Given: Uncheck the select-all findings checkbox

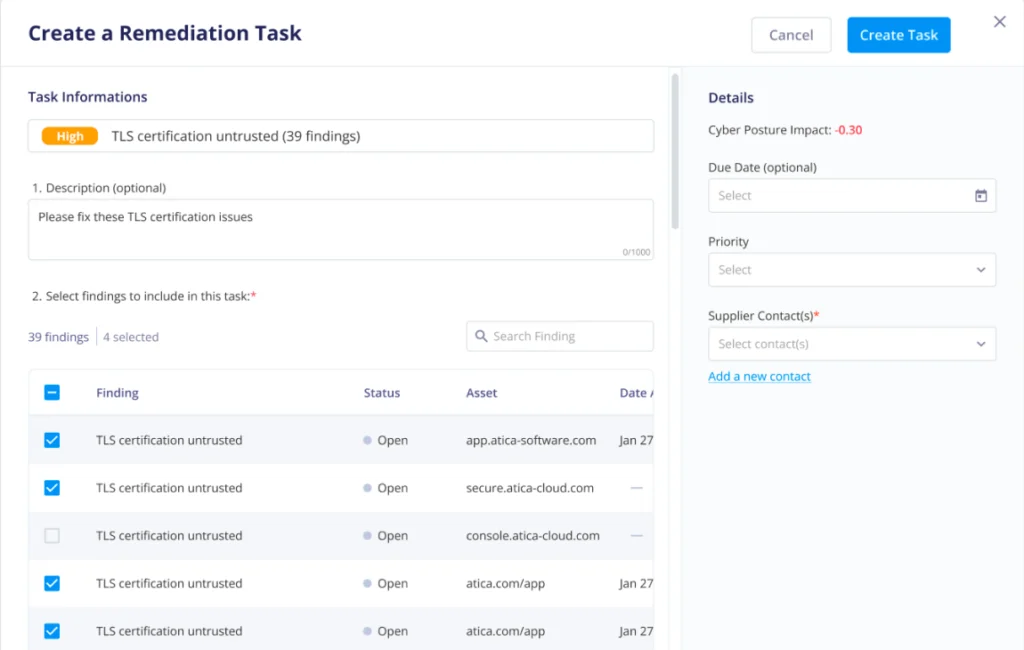Looking at the screenshot, I should (x=52, y=392).
